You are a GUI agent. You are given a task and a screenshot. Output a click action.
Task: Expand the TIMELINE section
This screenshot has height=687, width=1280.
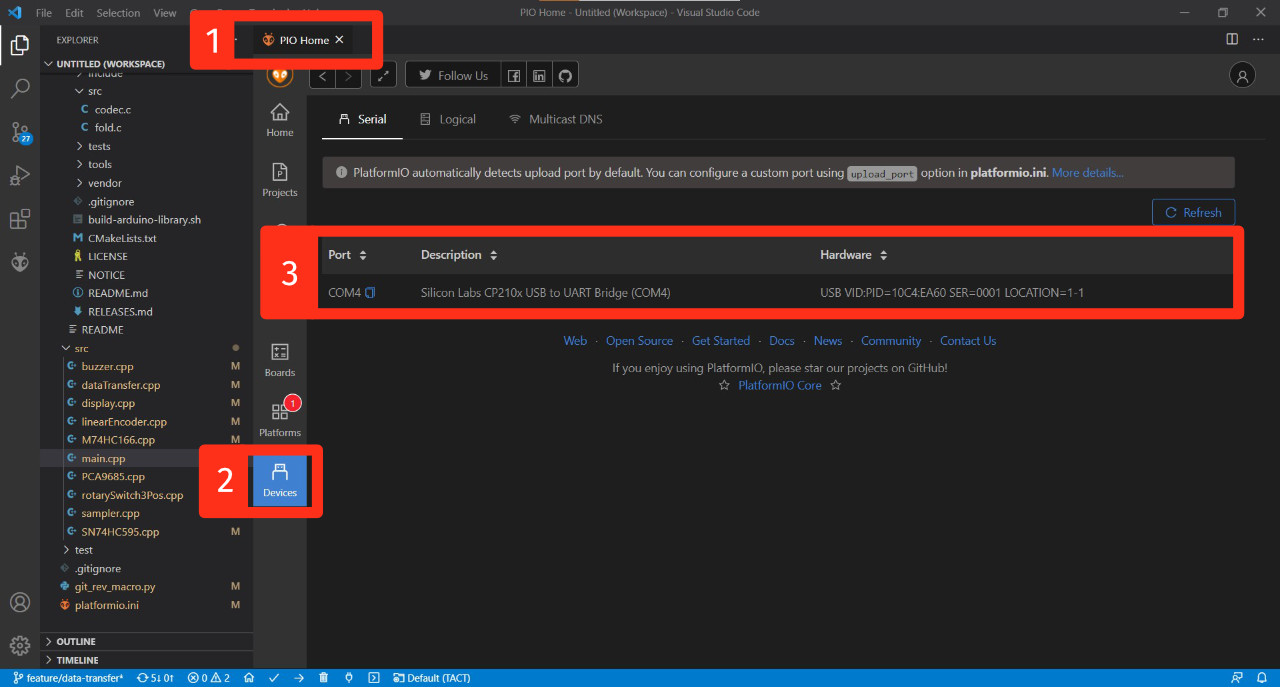pyautogui.click(x=146, y=660)
